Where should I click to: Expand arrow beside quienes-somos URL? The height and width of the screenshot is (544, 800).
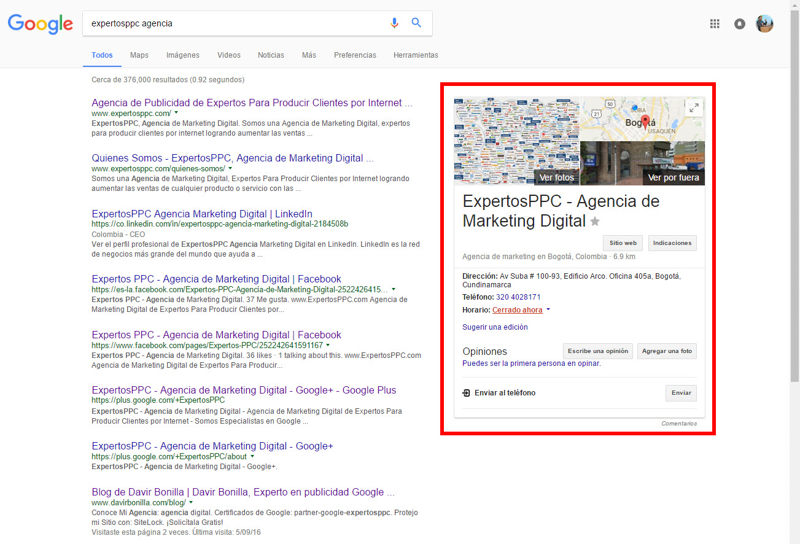[x=230, y=168]
